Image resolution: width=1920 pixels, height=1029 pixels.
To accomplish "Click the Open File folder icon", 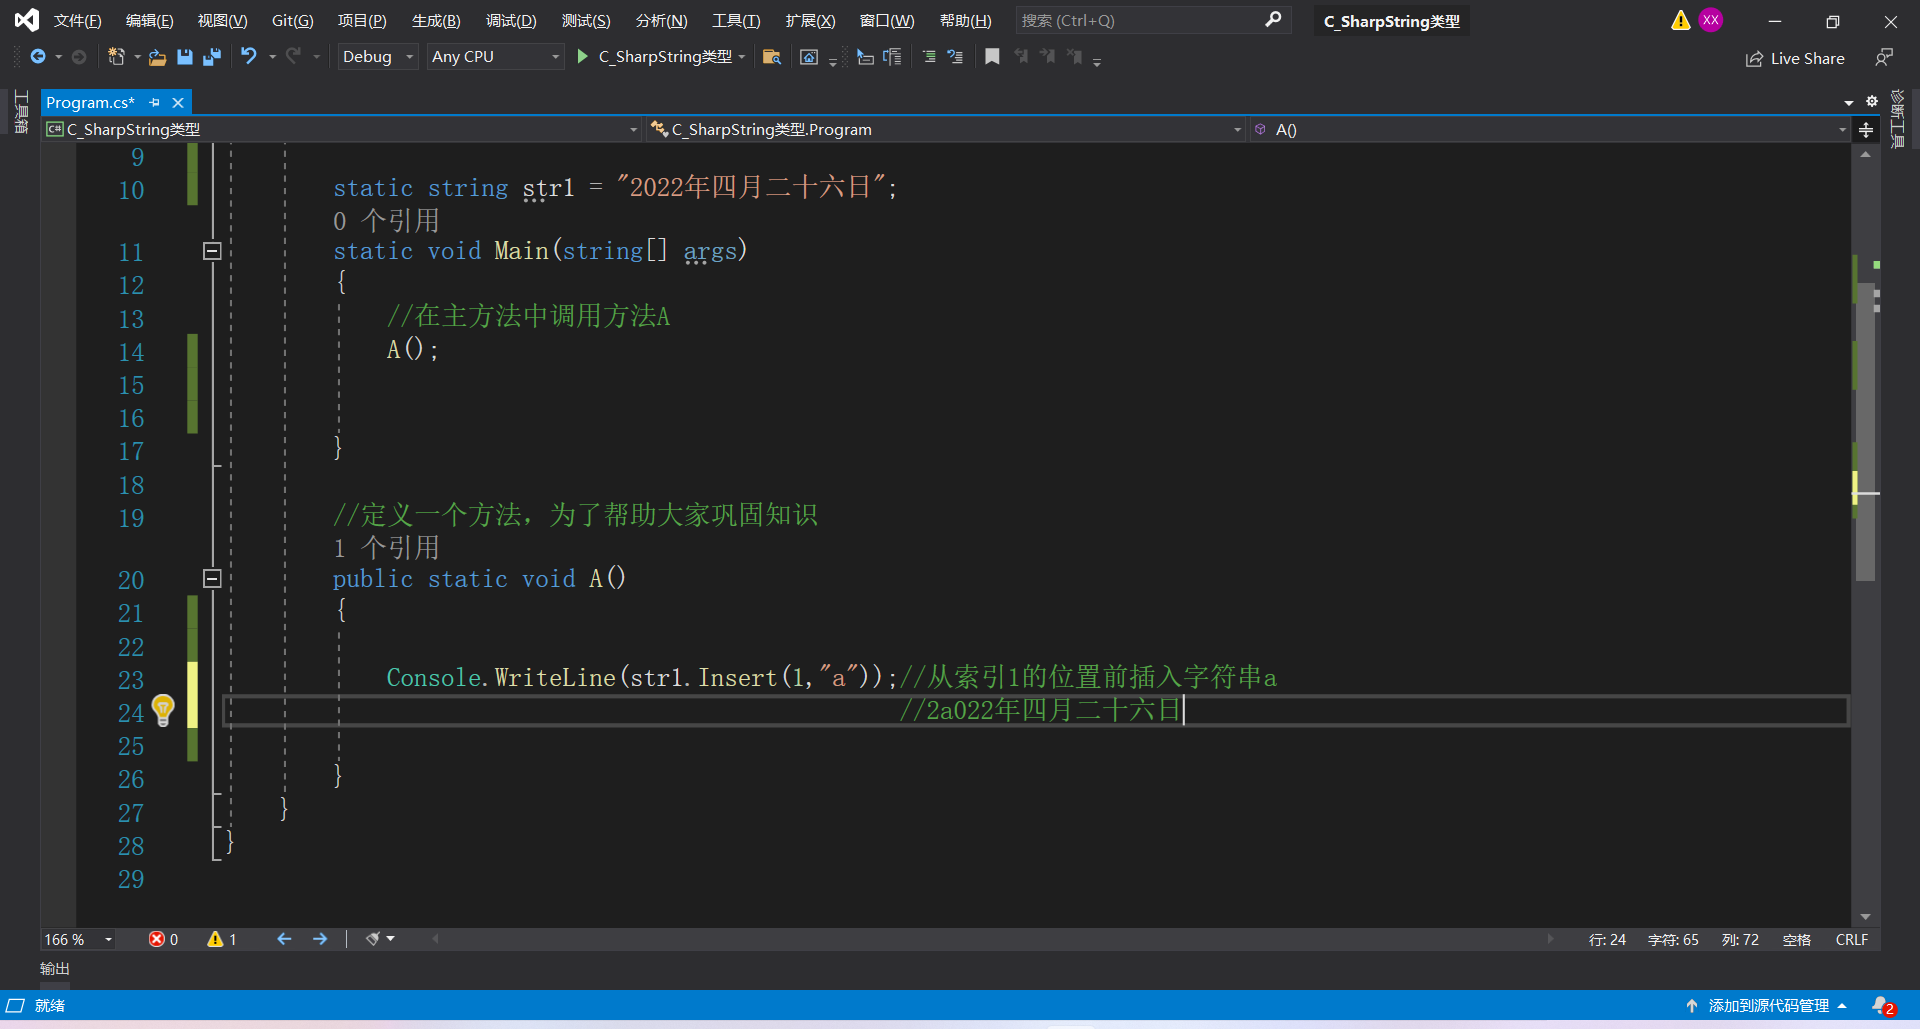I will coord(157,57).
